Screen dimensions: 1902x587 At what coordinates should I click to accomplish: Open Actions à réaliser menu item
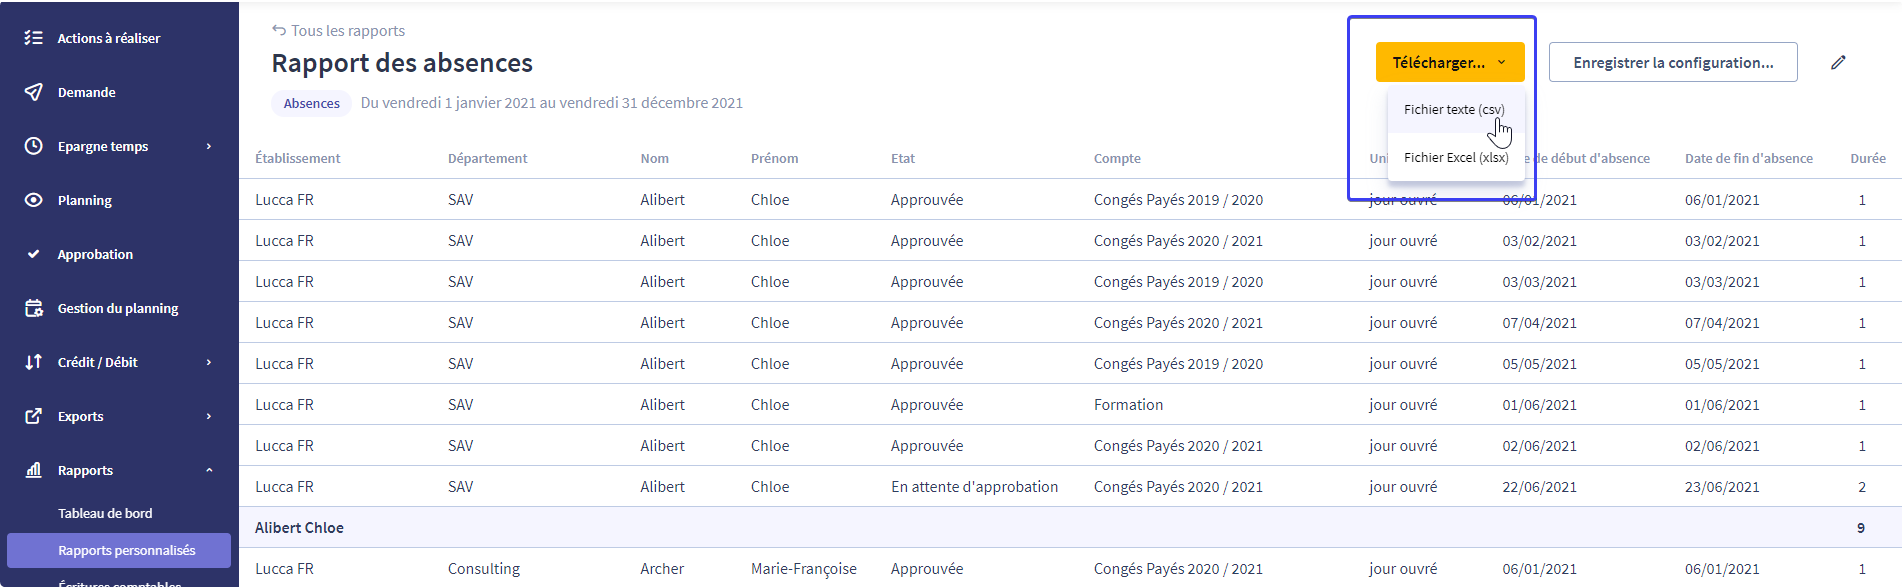(x=109, y=38)
